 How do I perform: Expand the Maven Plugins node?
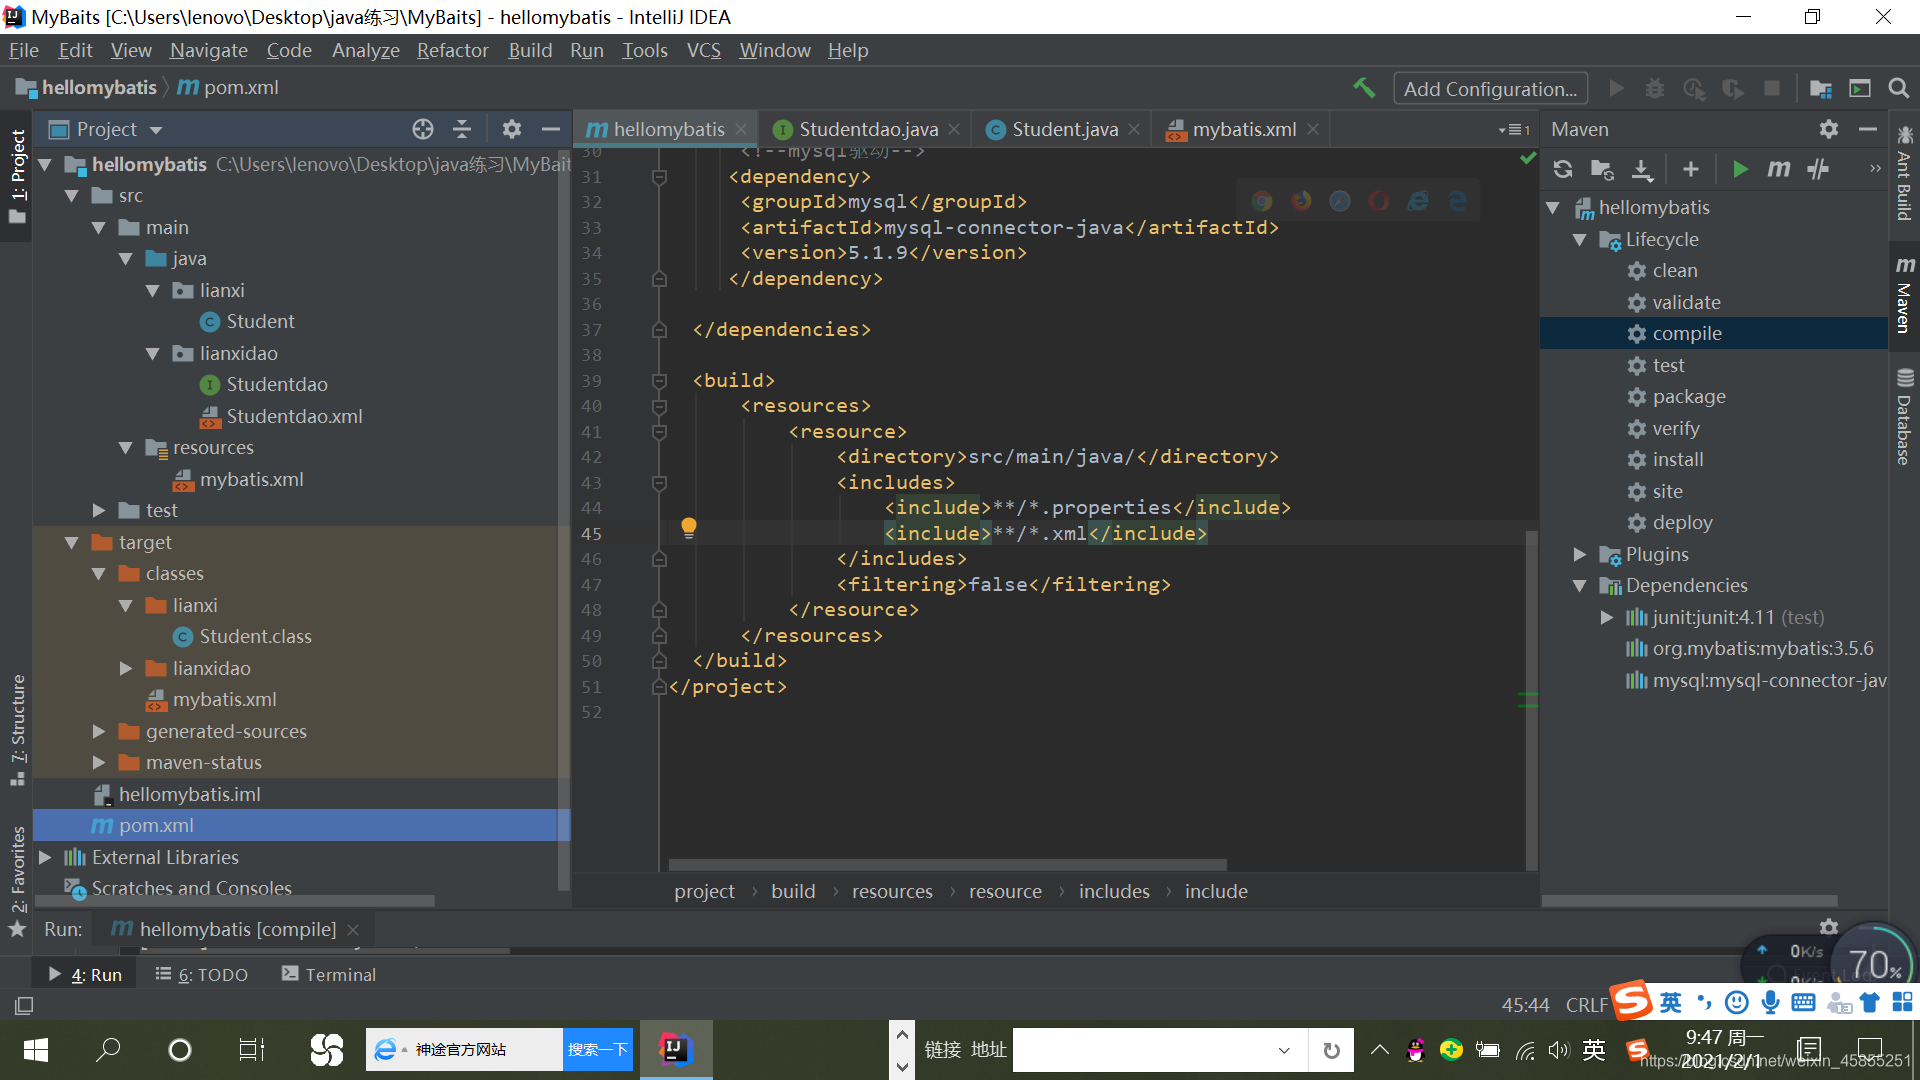coord(1580,555)
